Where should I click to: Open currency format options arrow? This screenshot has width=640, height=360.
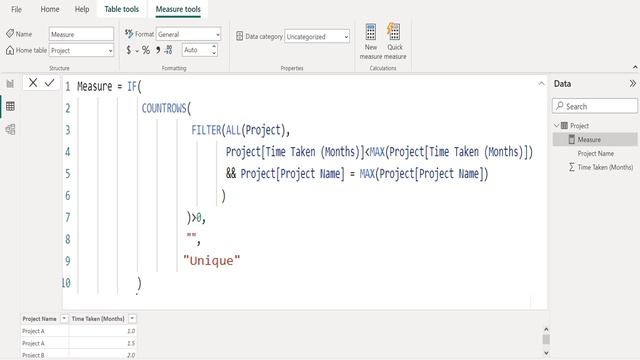click(137, 51)
